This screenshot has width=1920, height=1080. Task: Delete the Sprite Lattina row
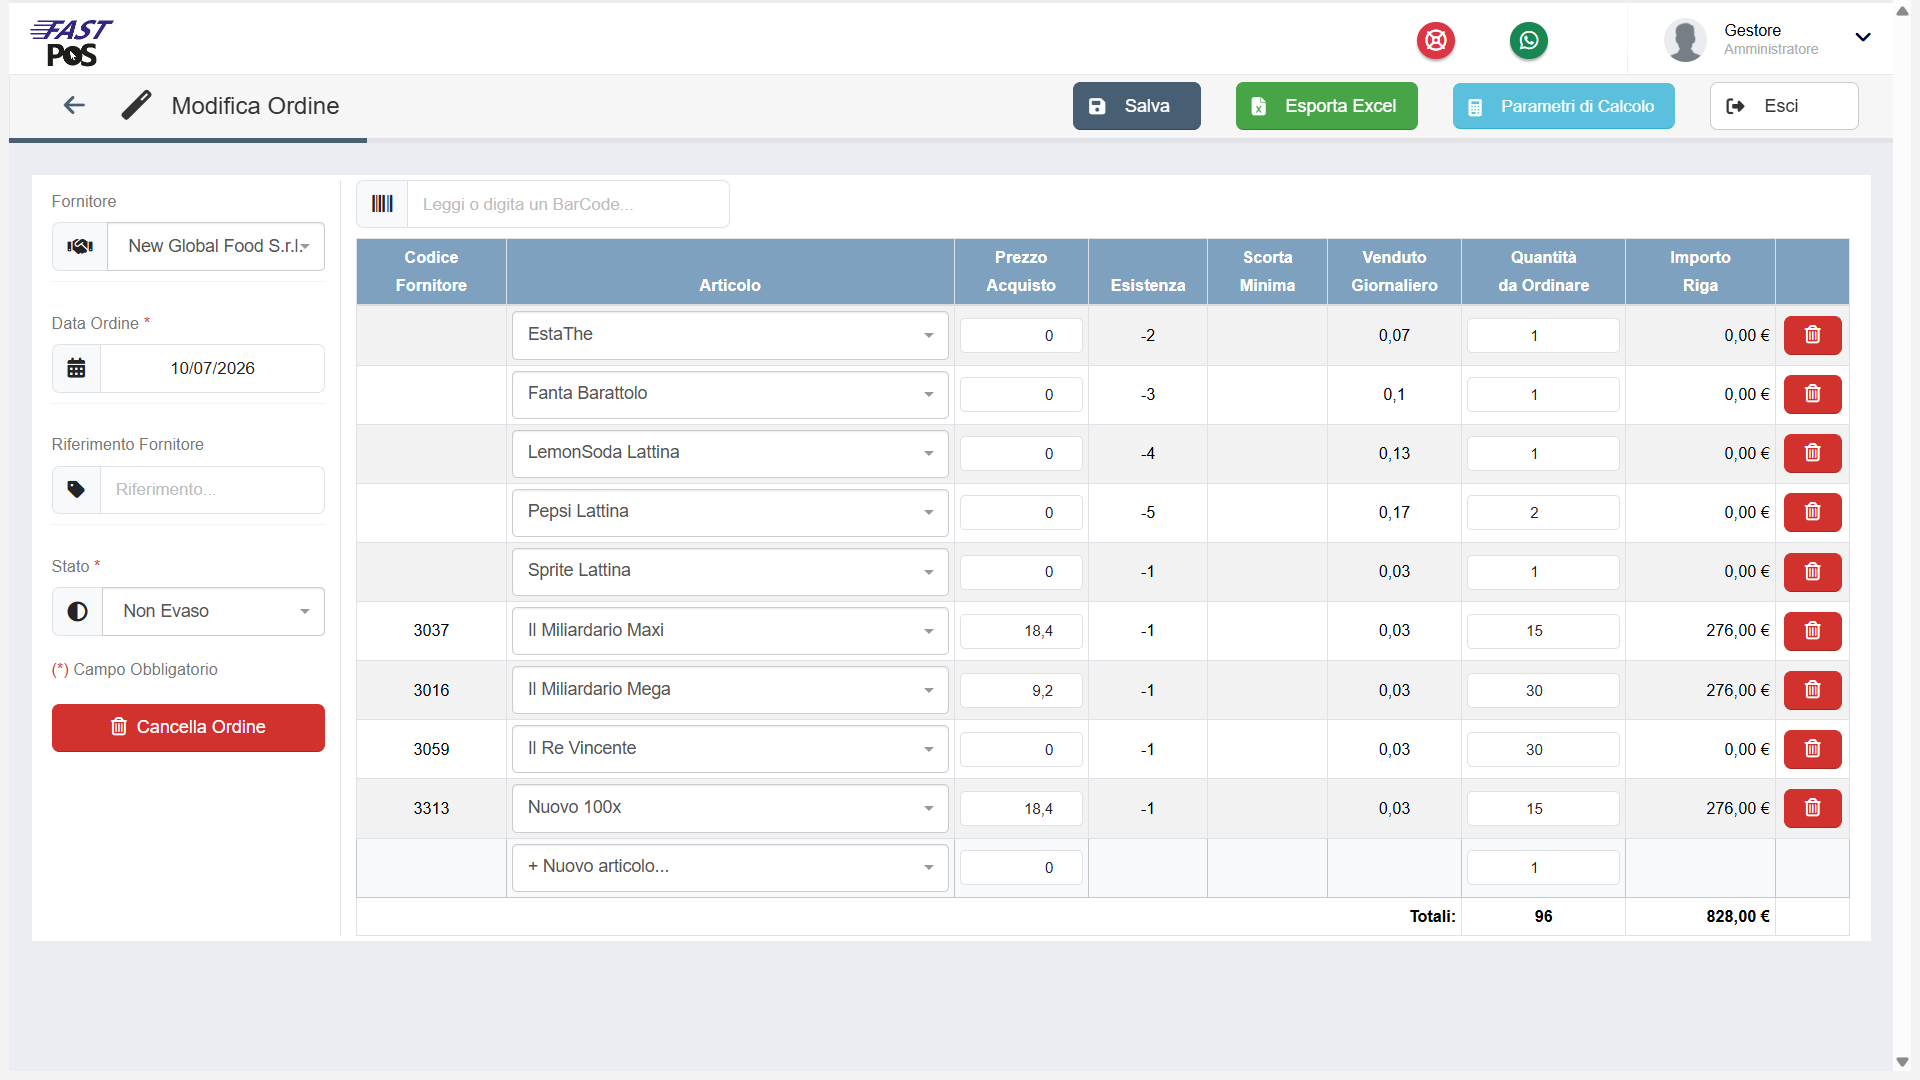coord(1812,572)
